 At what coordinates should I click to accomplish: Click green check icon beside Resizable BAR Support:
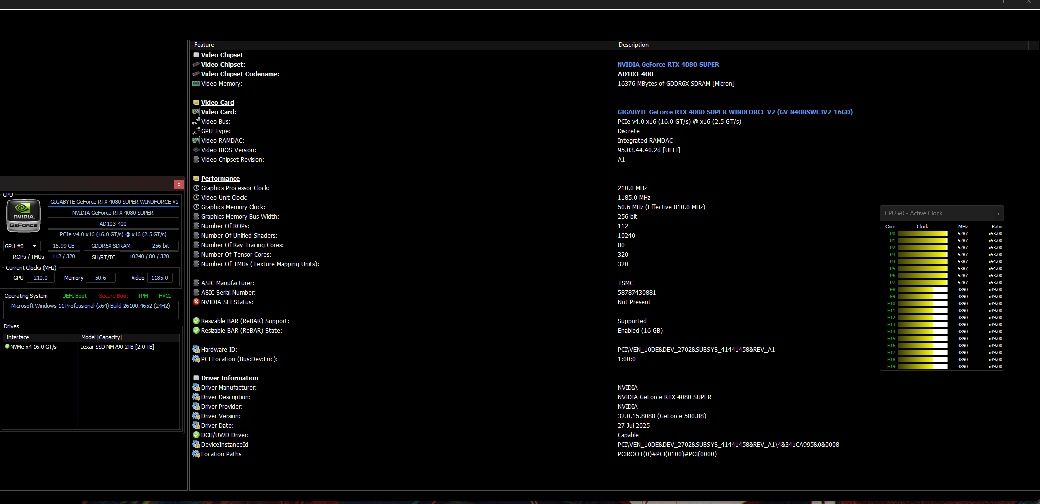tap(196, 321)
